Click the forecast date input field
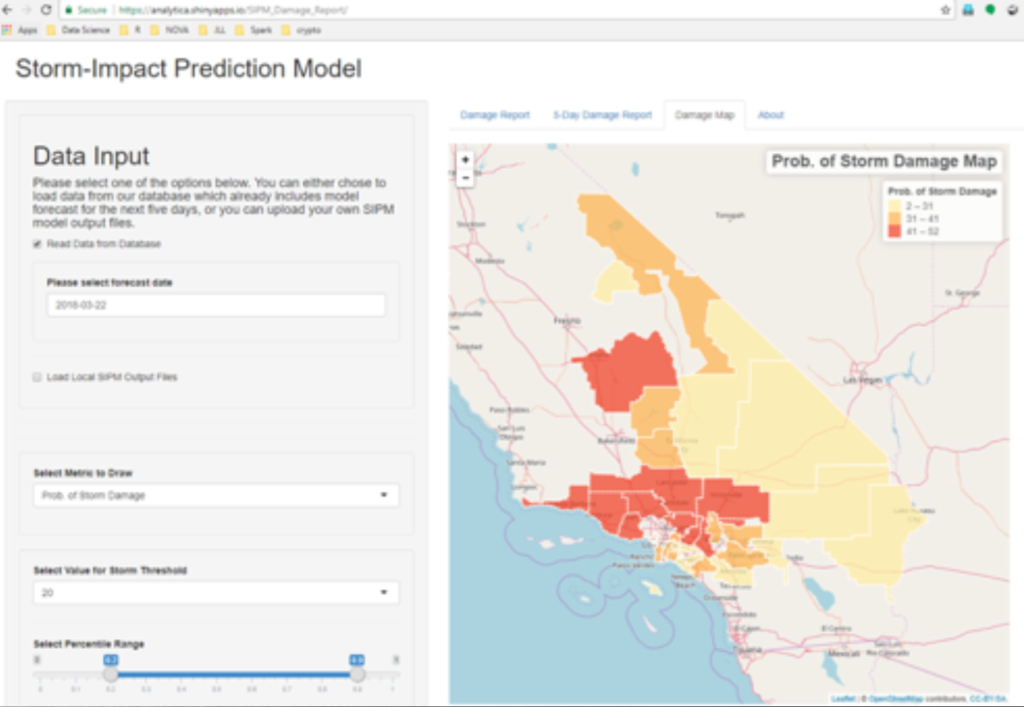This screenshot has width=1024, height=707. (215, 305)
